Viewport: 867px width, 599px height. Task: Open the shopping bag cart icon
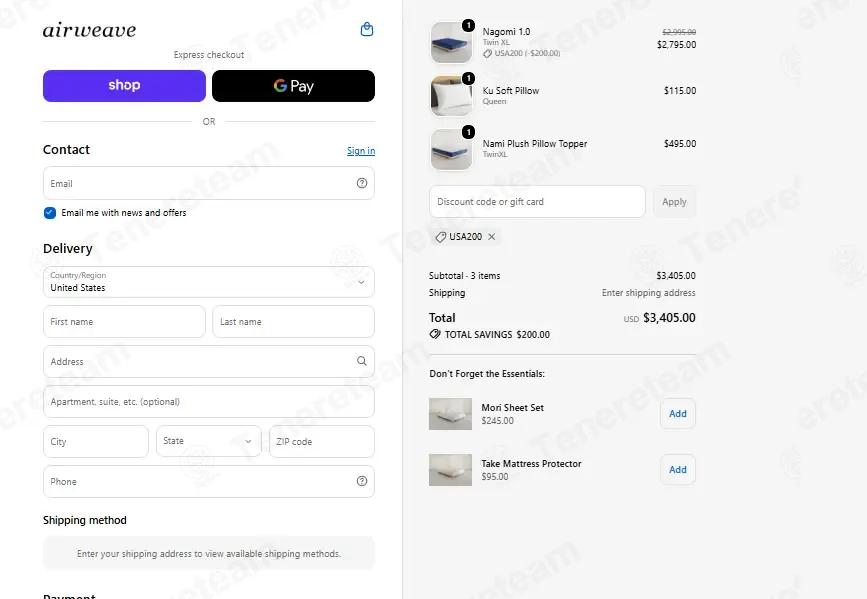[367, 29]
